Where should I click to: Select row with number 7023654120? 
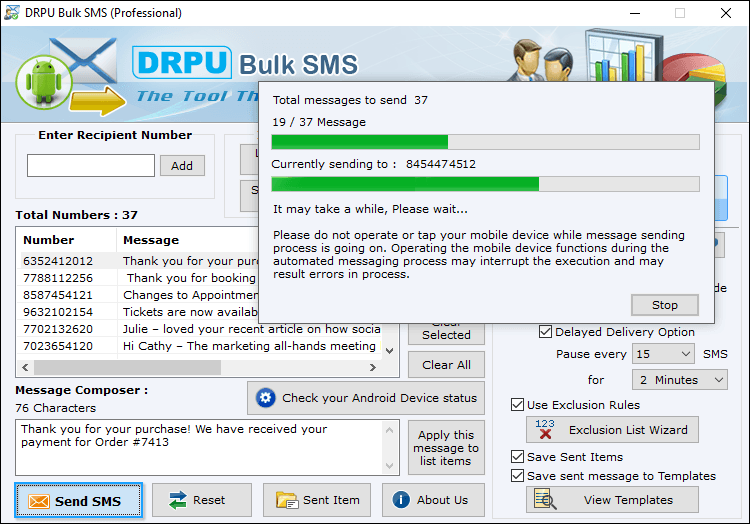201,346
